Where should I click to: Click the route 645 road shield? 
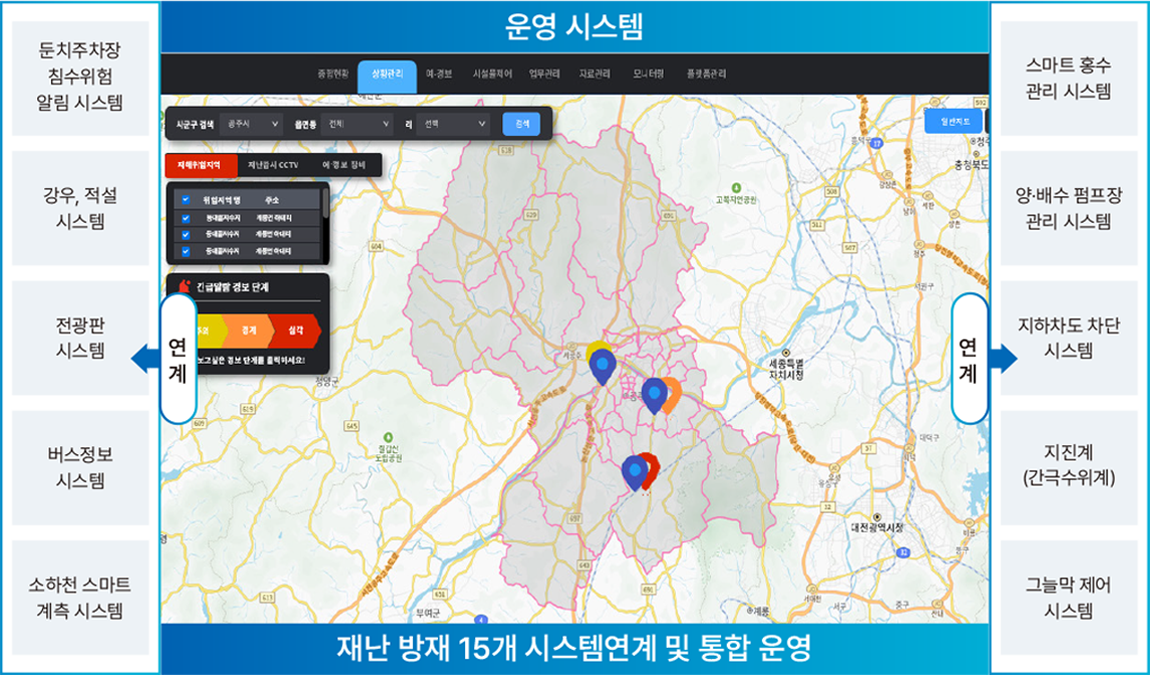352,426
